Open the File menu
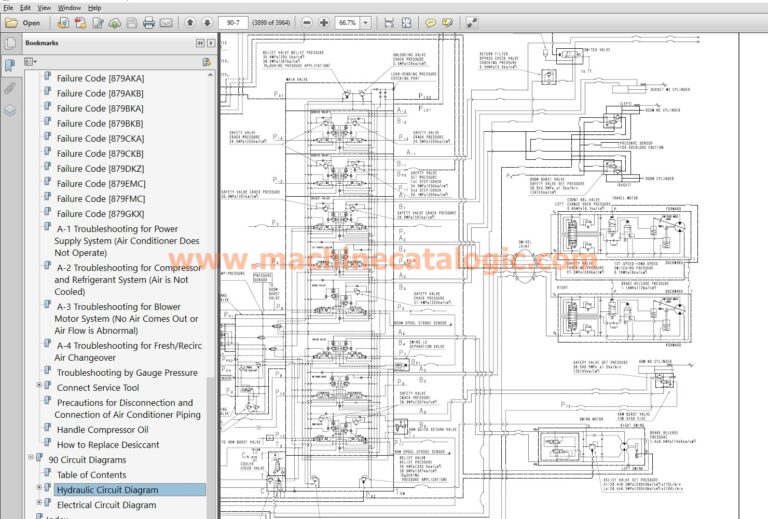The image size is (768, 519). click(8, 8)
